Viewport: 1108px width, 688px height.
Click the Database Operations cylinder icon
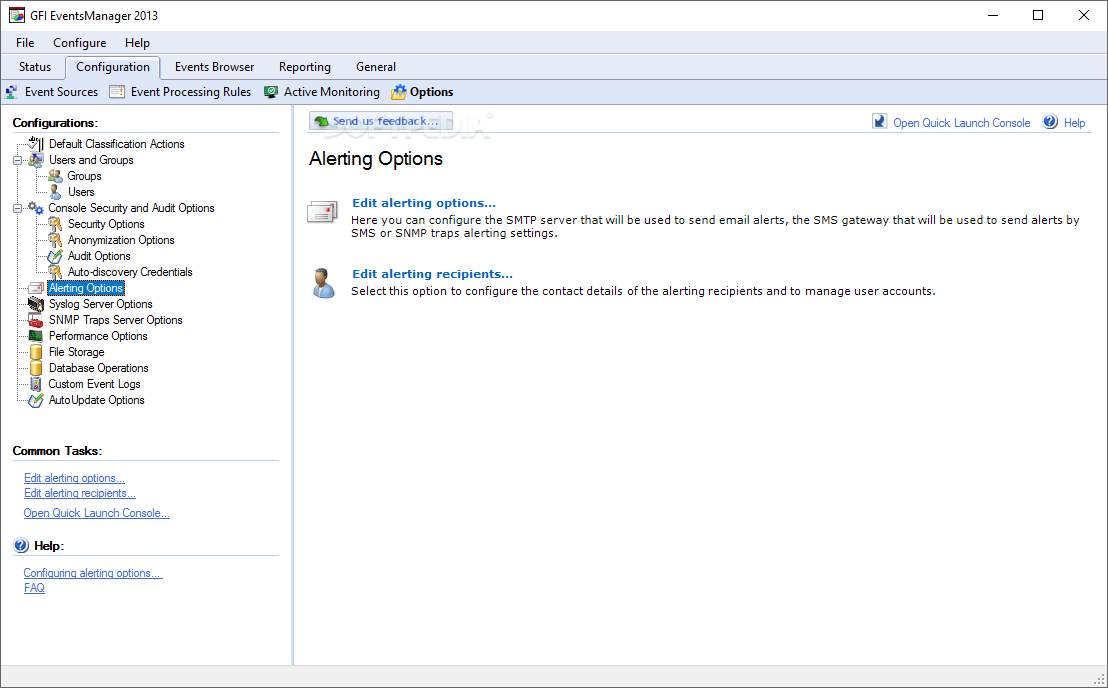(36, 368)
